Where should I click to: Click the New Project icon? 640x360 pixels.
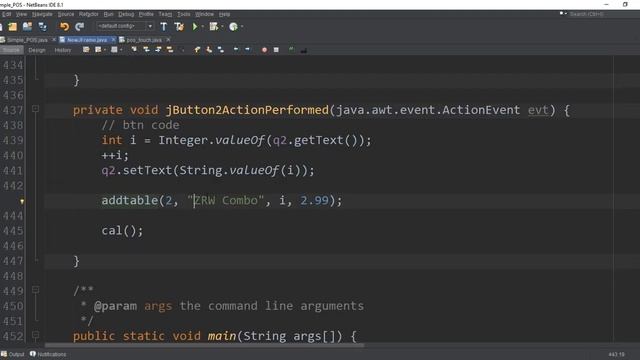[13, 27]
